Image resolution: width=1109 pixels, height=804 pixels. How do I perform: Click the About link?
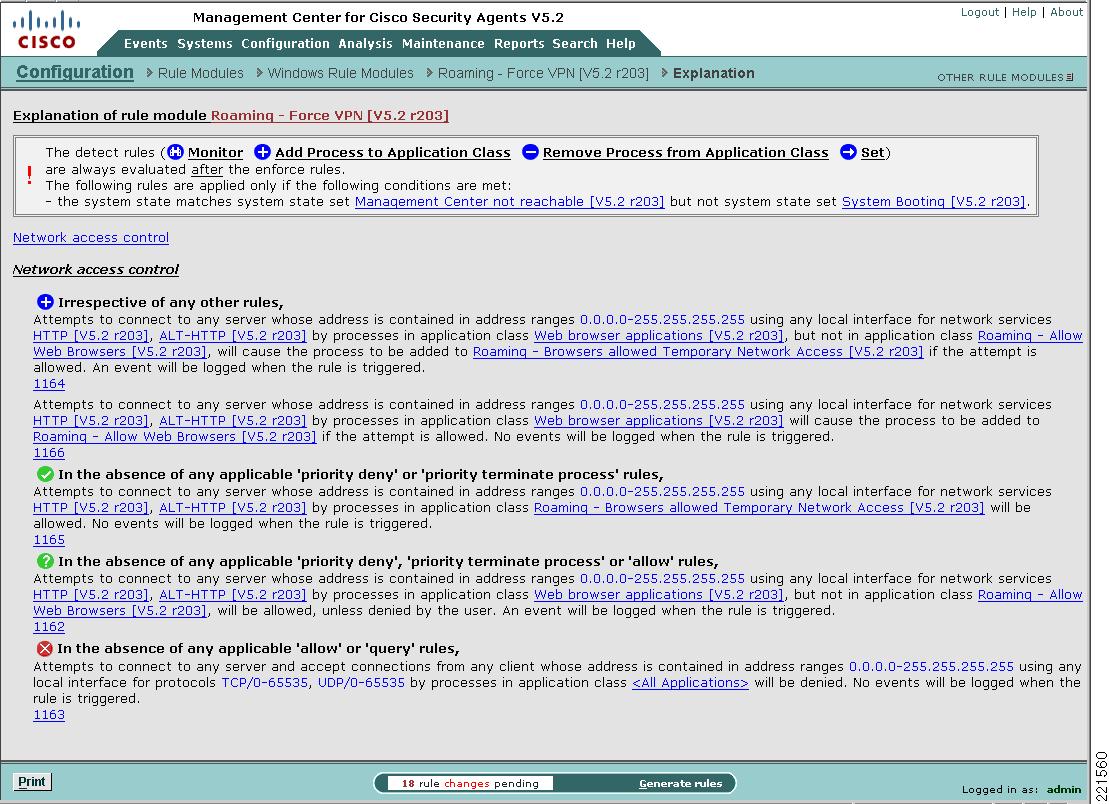tap(1066, 12)
